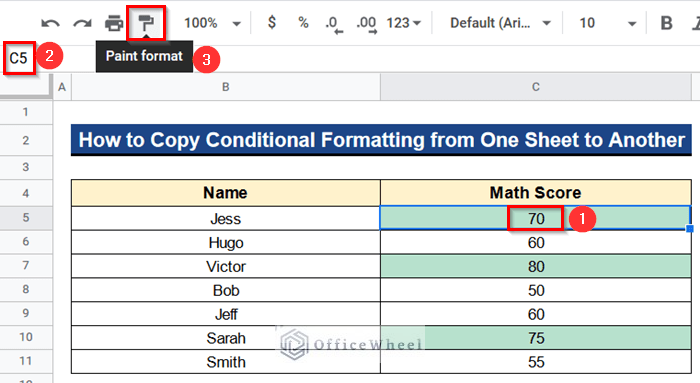Click the C5 Name box
700x383 pixels.
point(19,58)
